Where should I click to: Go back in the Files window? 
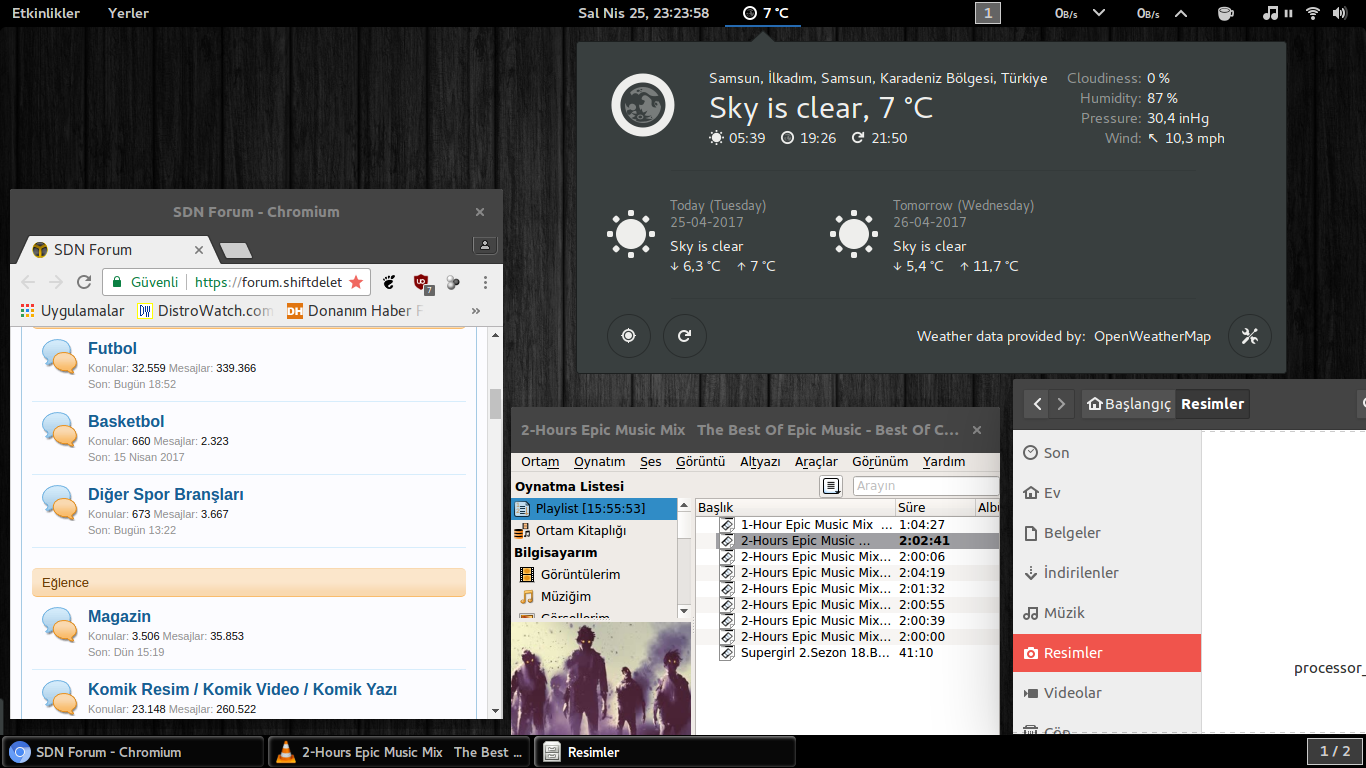[1038, 404]
